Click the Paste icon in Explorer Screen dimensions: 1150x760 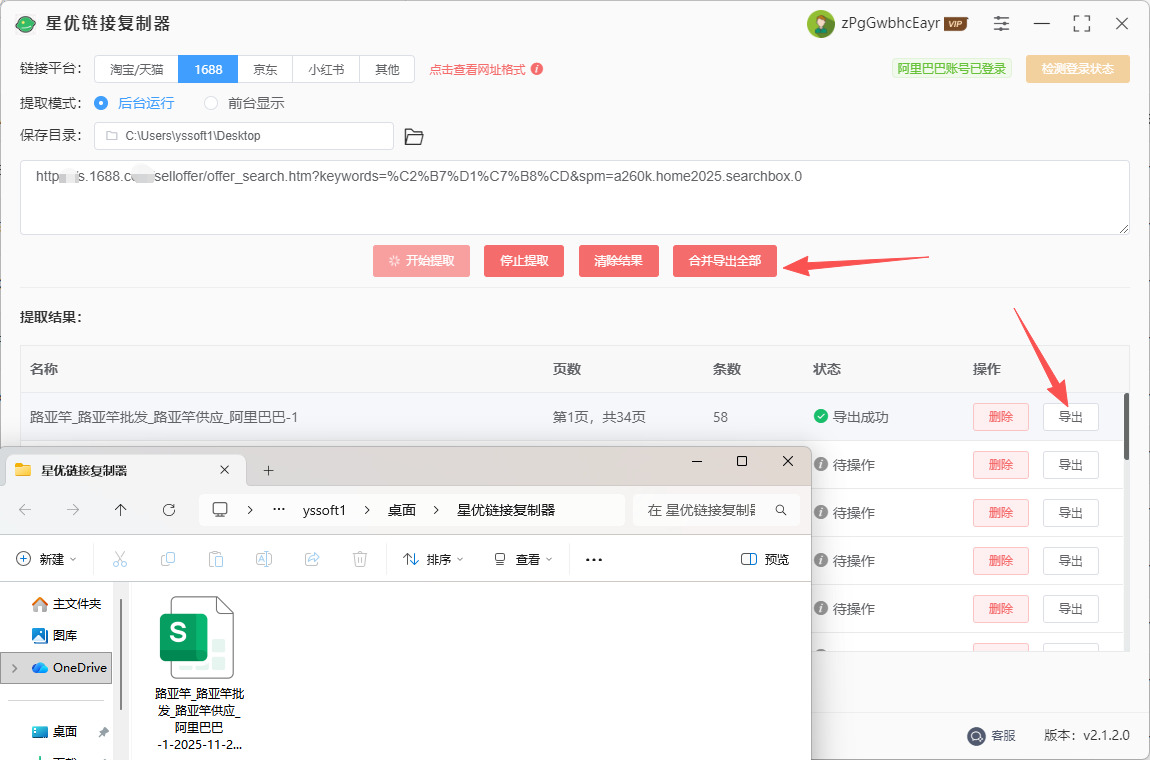click(216, 560)
